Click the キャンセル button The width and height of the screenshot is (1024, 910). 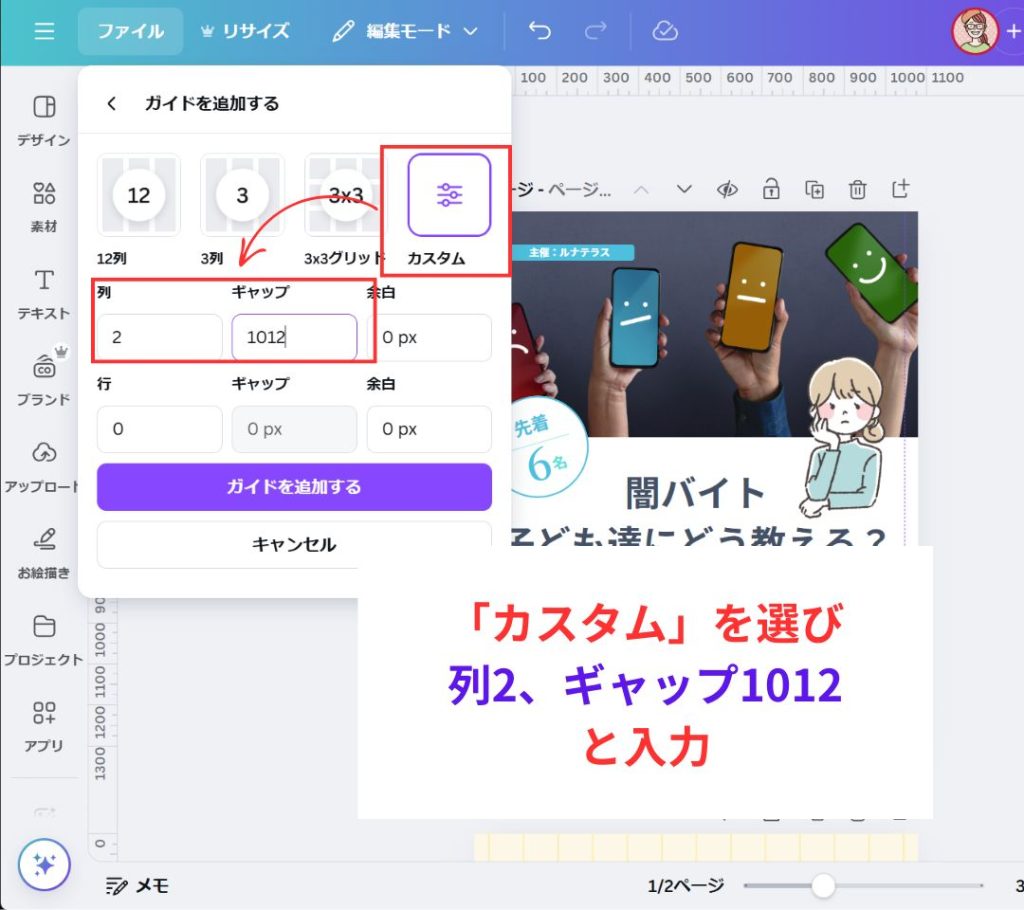[x=294, y=545]
